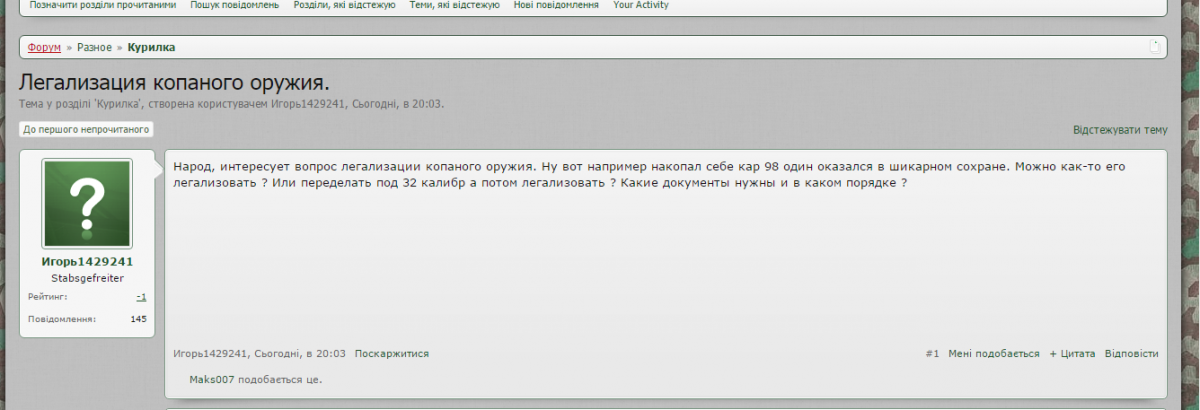This screenshot has height=410, width=1200.
Task: Follow thread via 'Відстежувати тему'
Action: pos(1120,130)
